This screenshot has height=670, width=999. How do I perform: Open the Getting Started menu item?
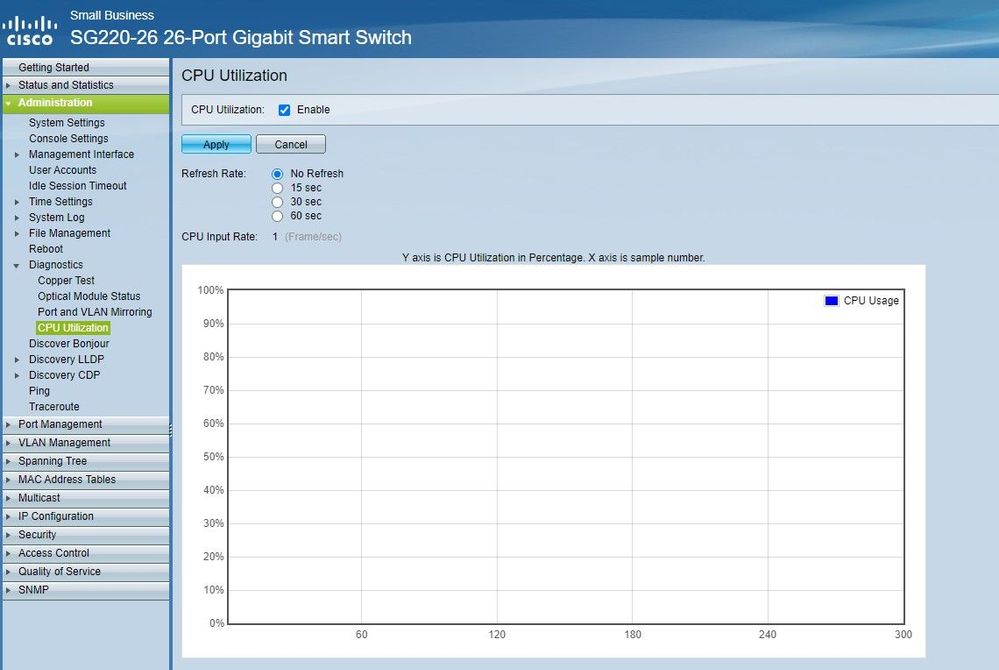tap(86, 67)
